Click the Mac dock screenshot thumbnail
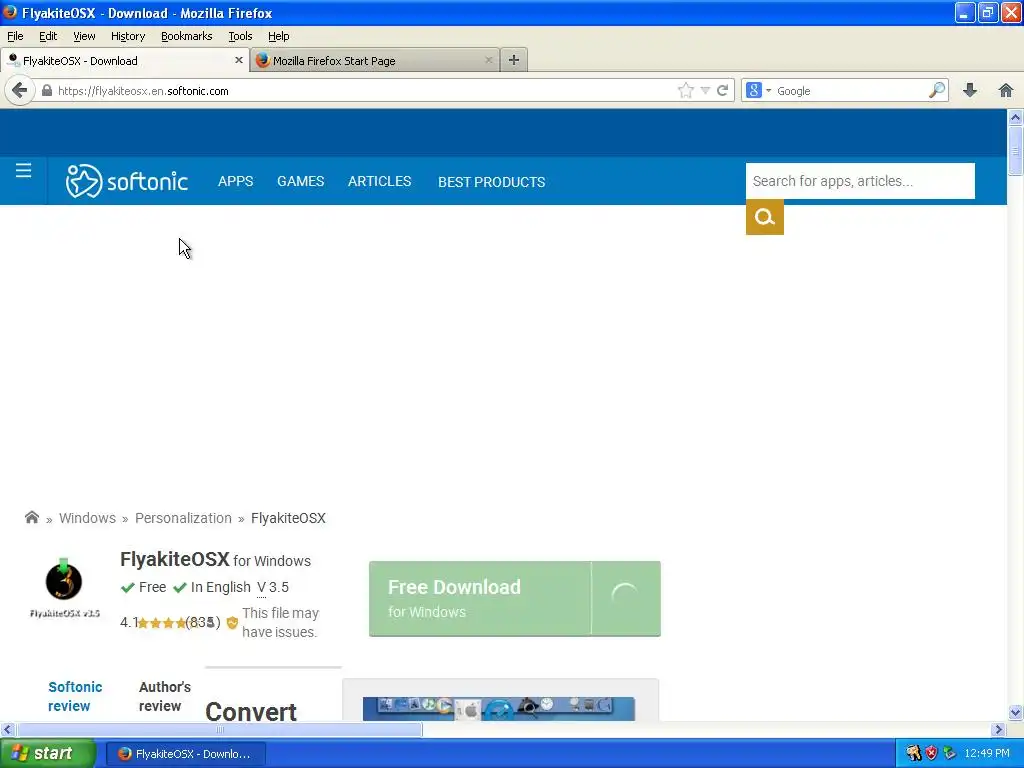The width and height of the screenshot is (1024, 768). point(499,709)
